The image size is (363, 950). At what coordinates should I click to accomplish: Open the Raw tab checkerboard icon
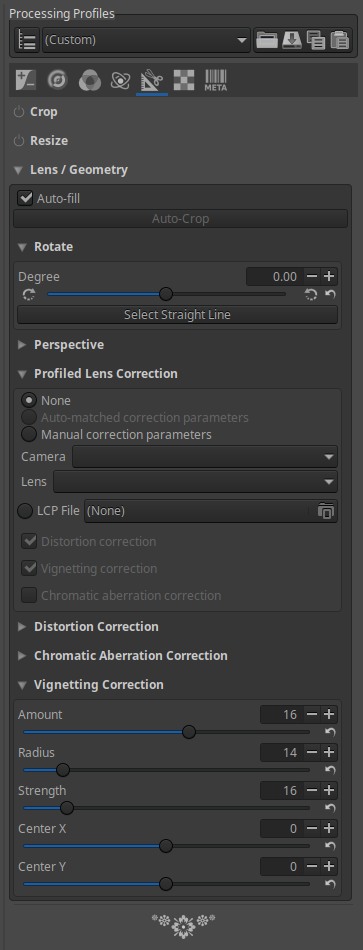coord(184,80)
